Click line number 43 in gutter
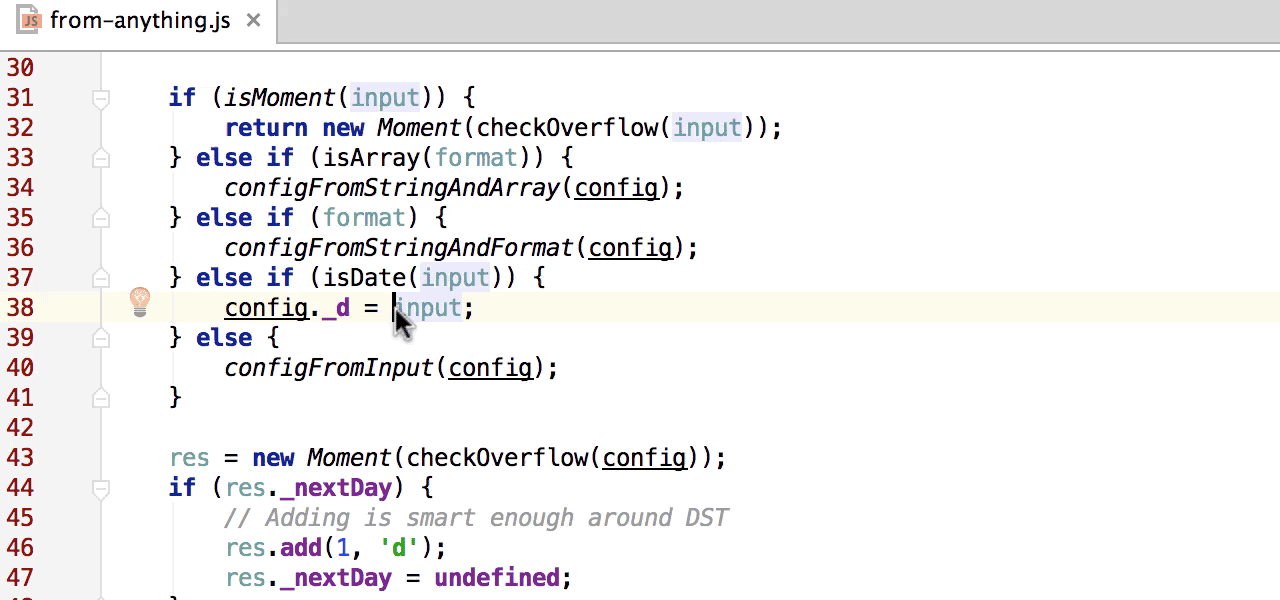Screen dimensions: 1280x600 [20, 458]
